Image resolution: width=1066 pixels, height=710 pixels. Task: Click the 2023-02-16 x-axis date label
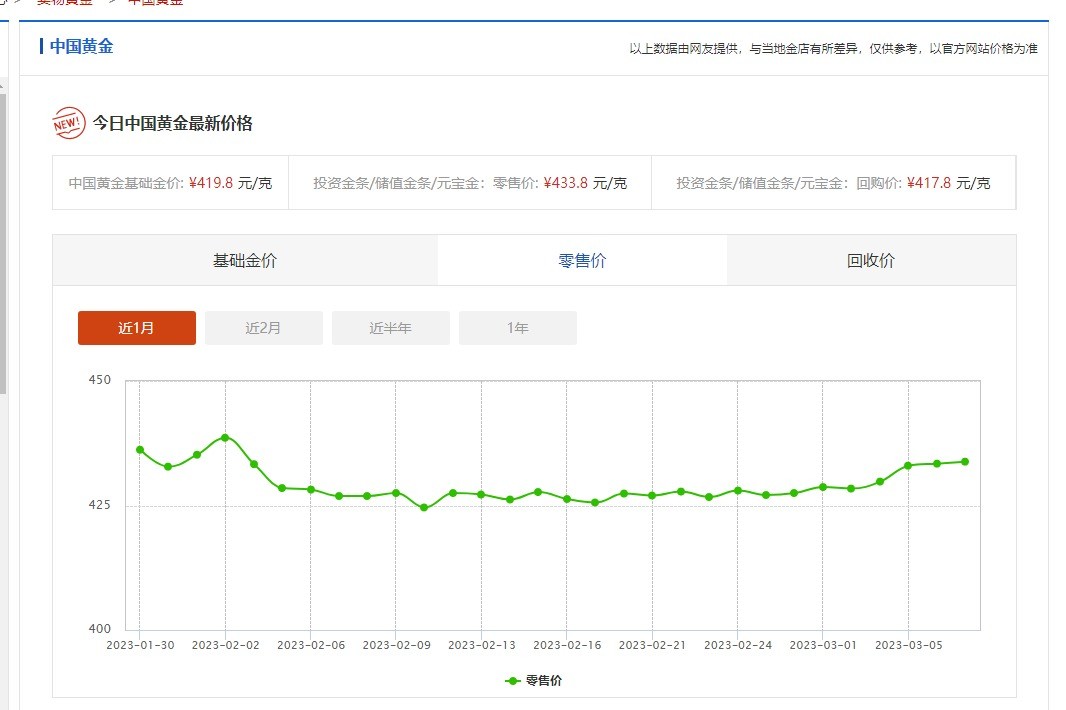click(x=567, y=645)
